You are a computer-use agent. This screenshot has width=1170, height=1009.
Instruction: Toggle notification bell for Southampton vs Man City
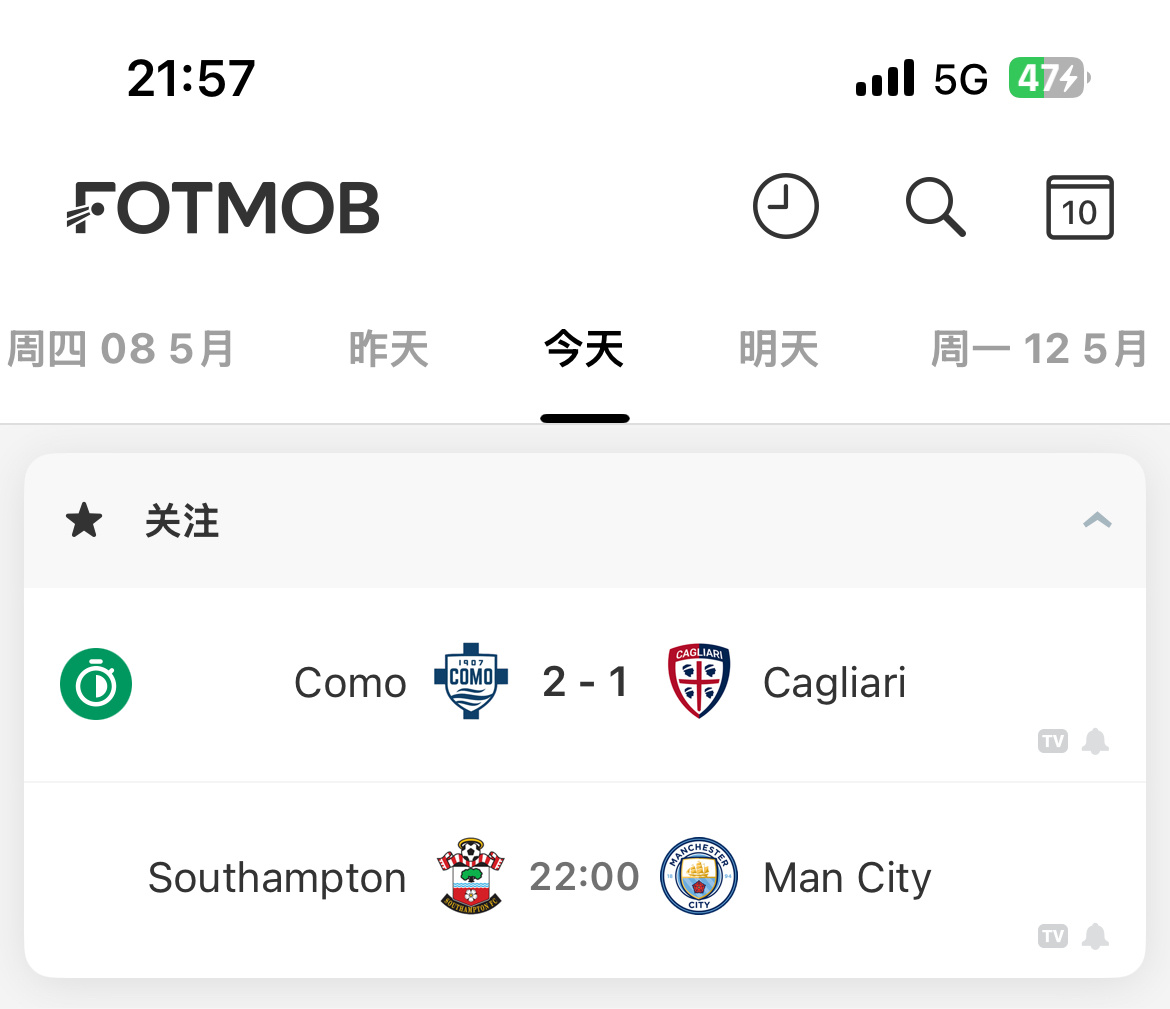coord(1095,936)
